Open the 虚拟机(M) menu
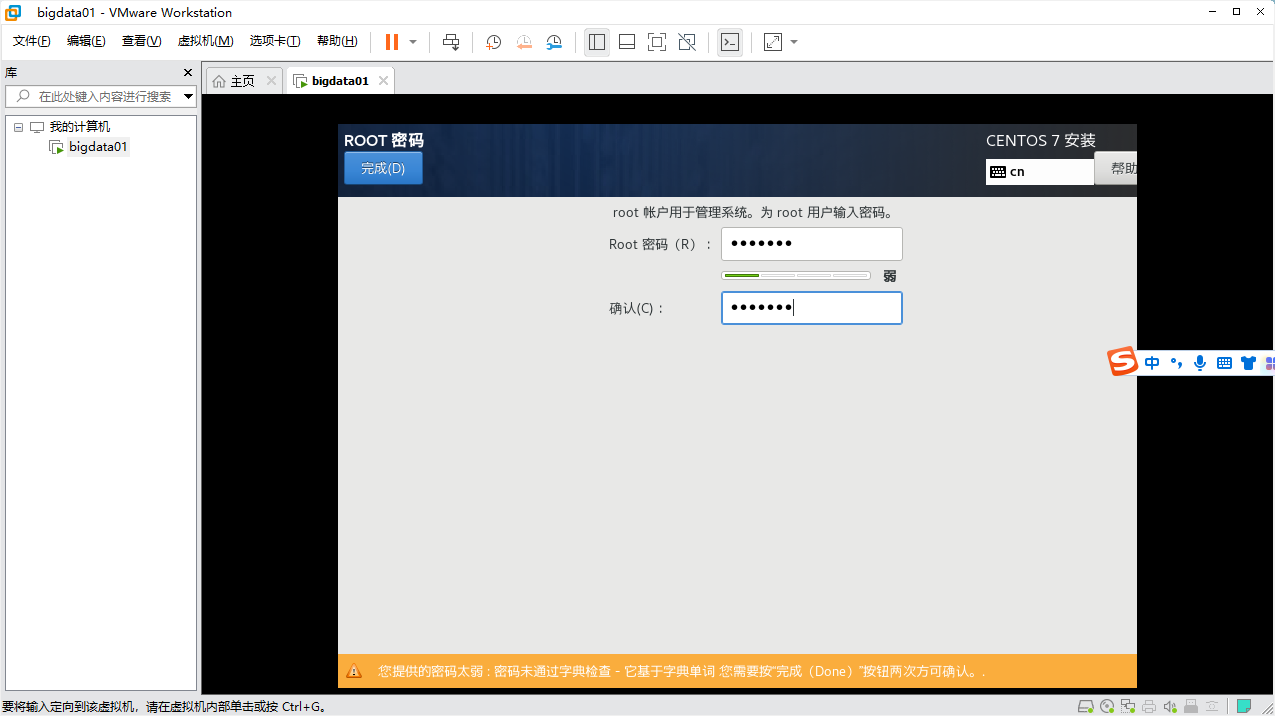Image resolution: width=1275 pixels, height=716 pixels. [x=205, y=41]
